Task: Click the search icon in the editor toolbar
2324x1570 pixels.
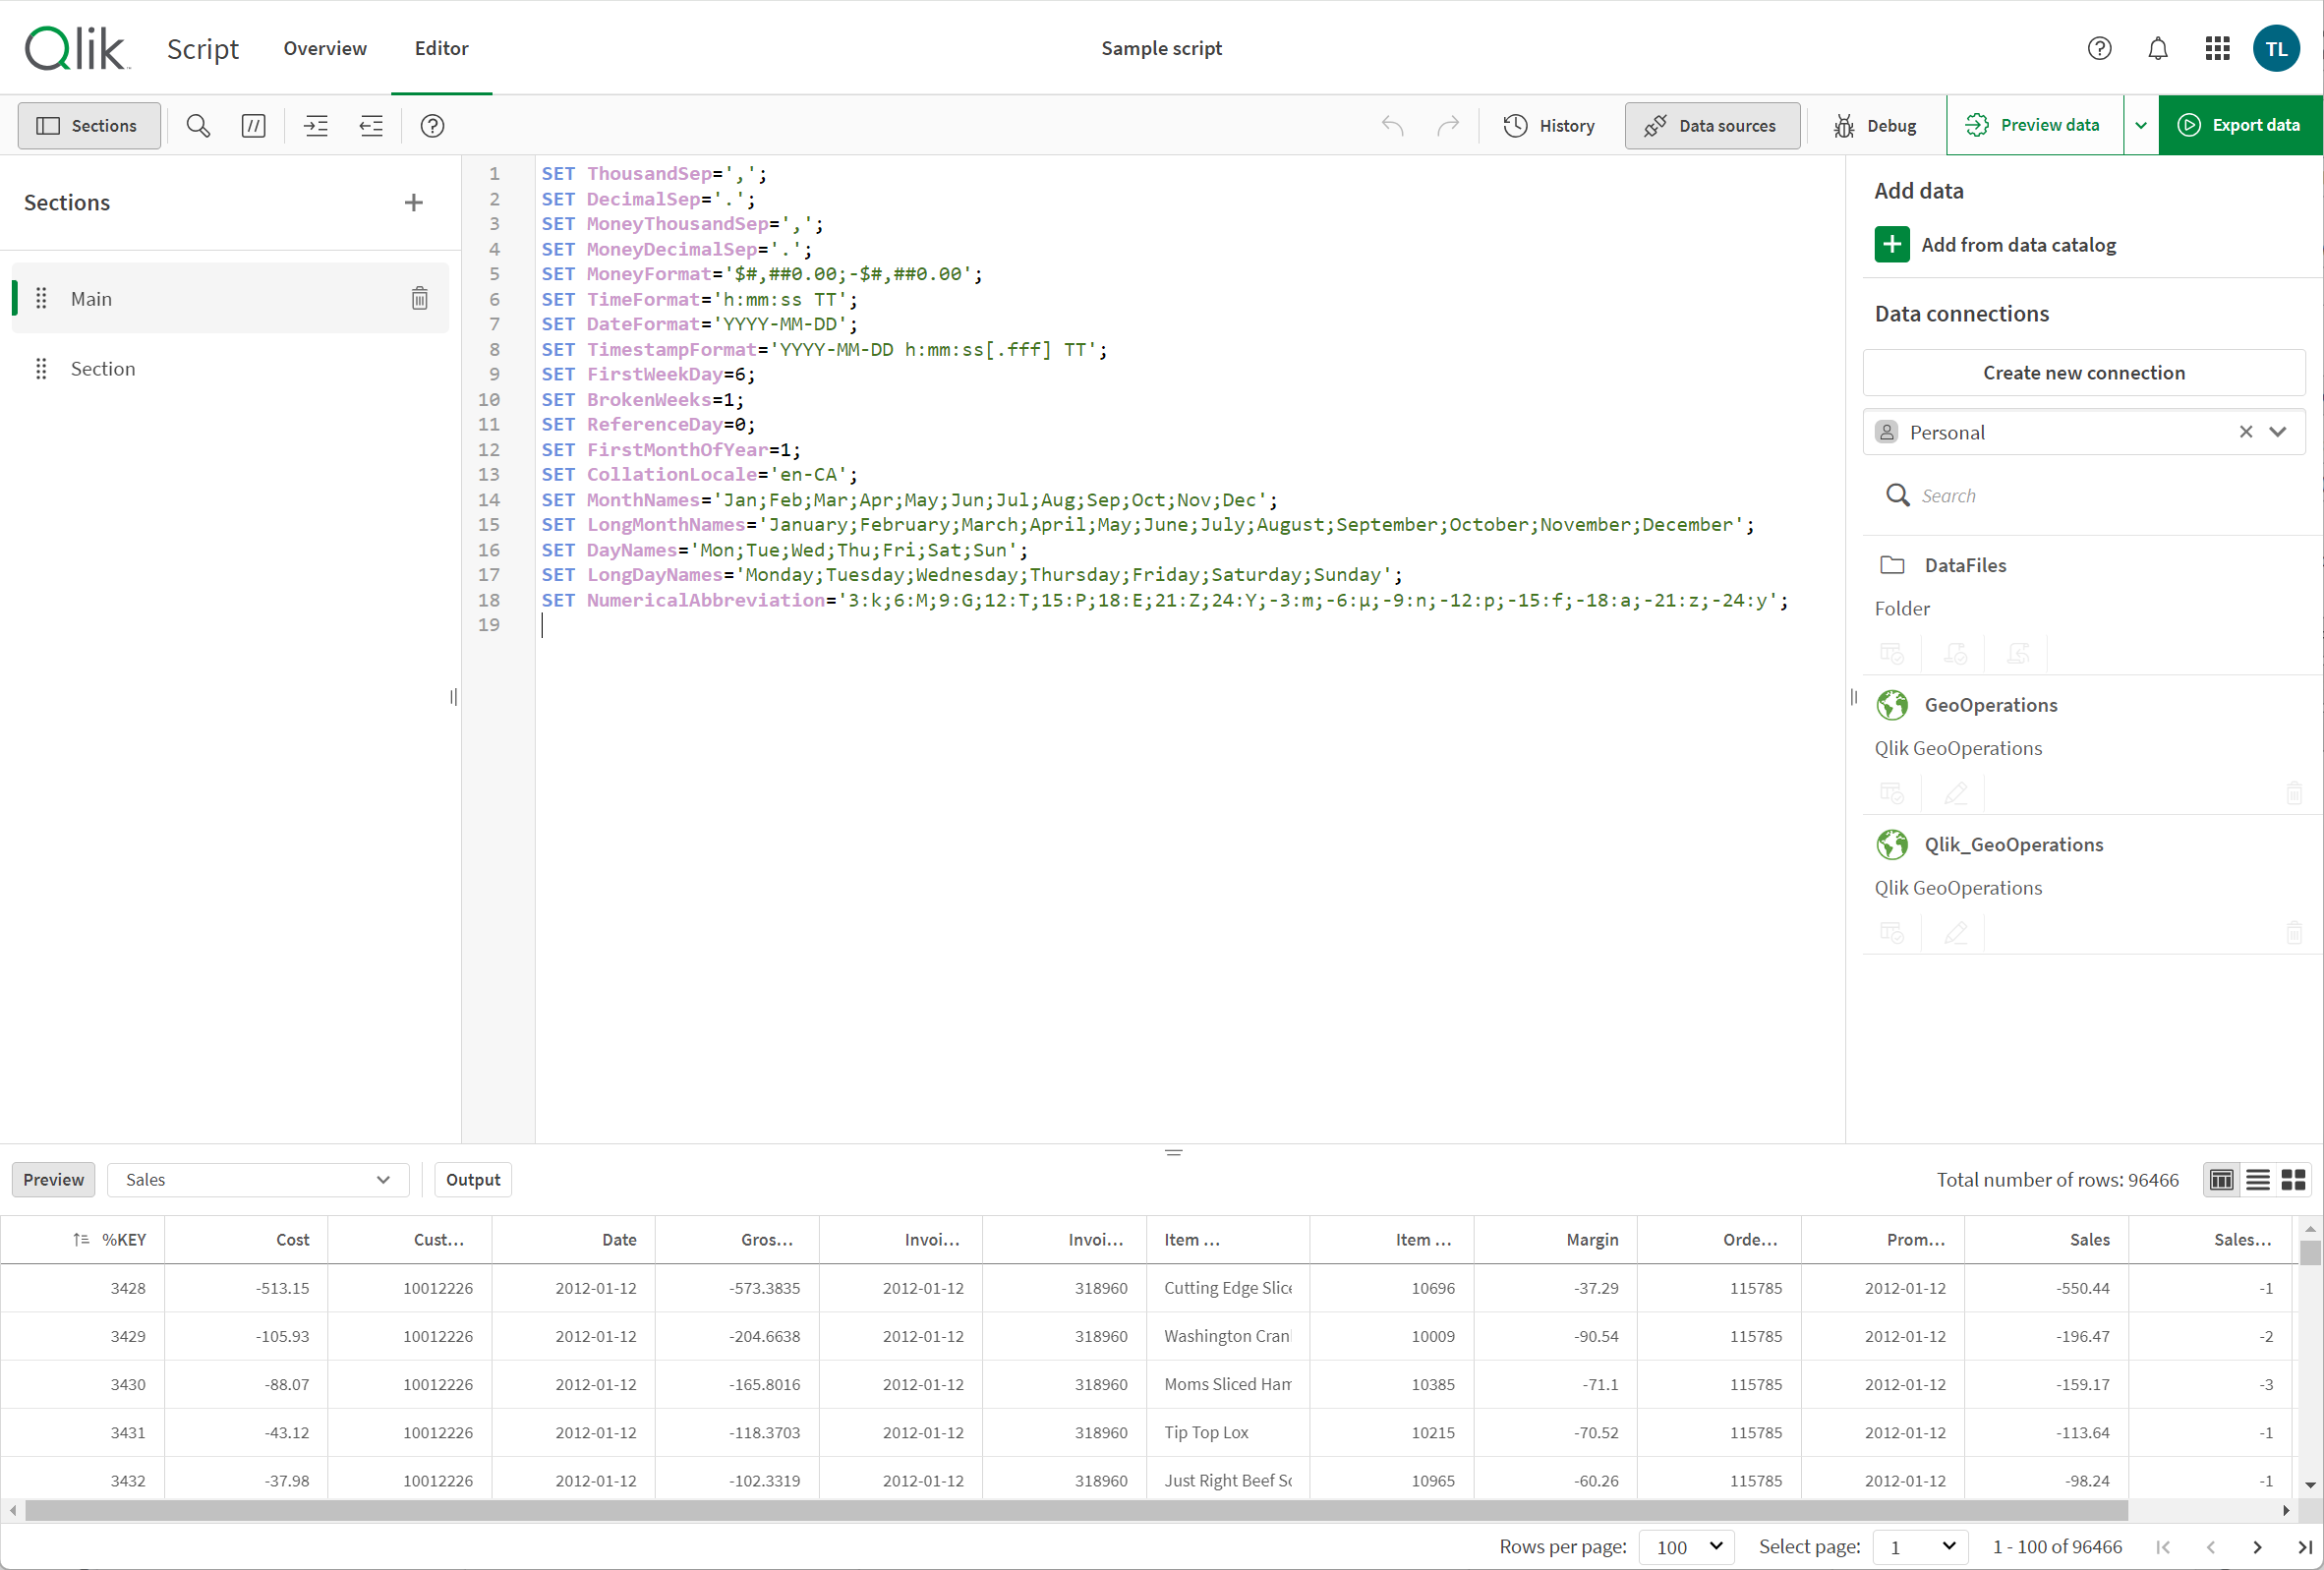Action: tap(198, 125)
